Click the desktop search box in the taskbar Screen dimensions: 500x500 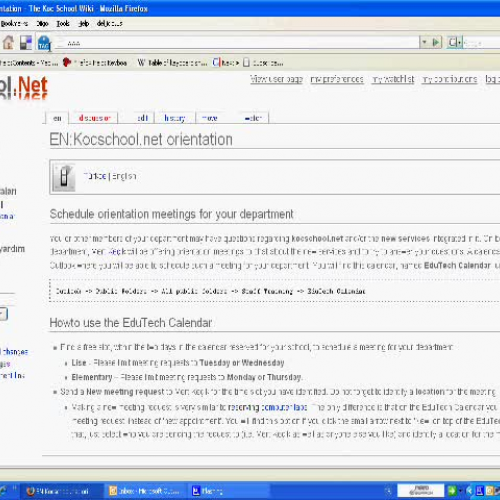(421, 491)
